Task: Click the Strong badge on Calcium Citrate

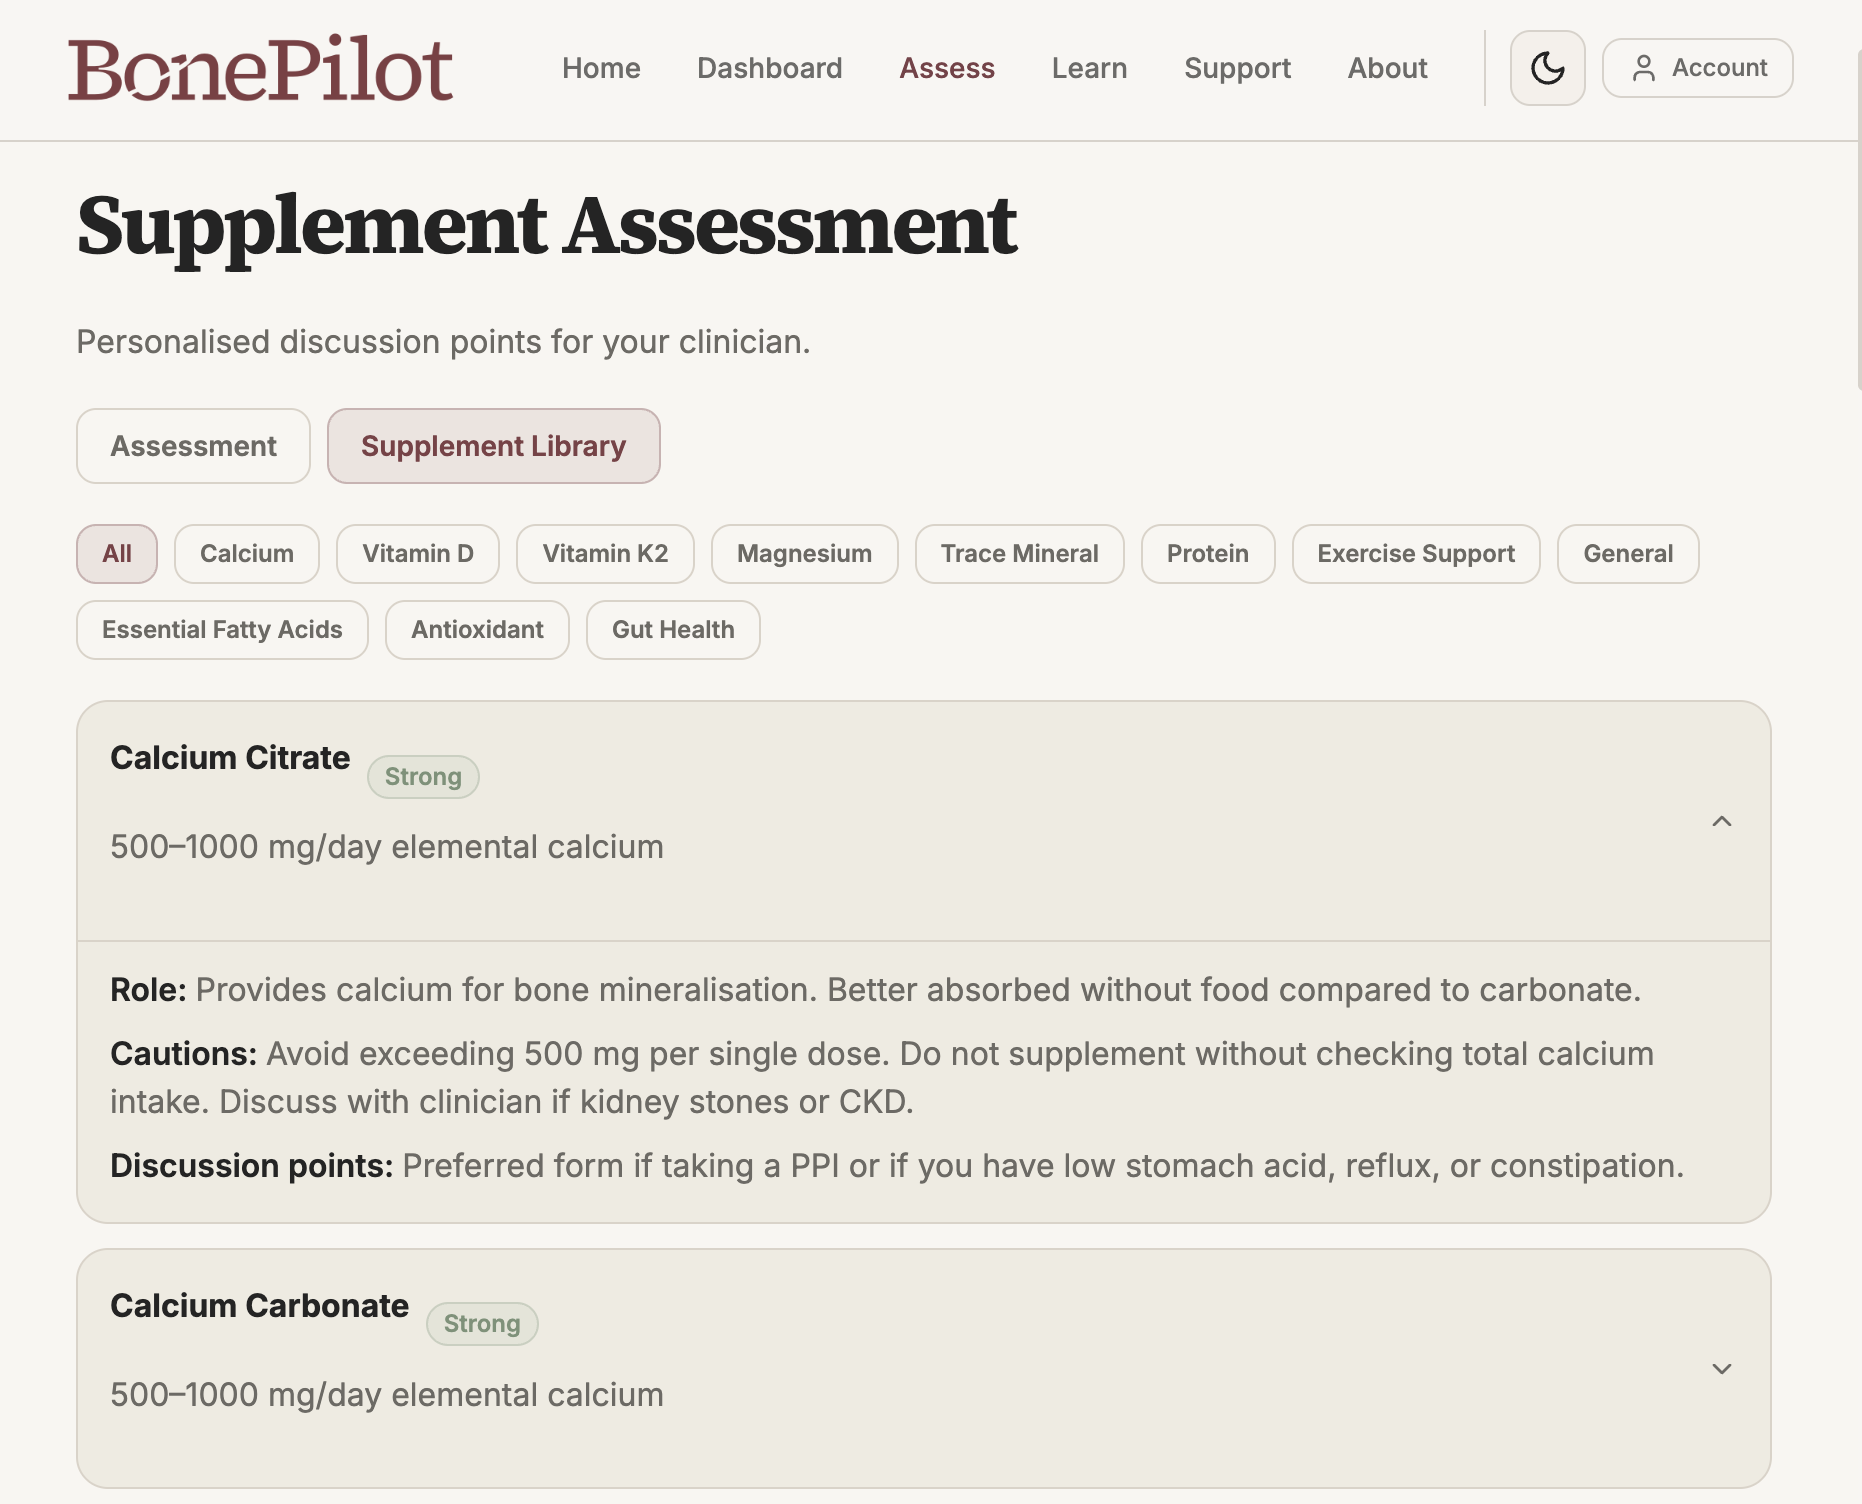Action: tap(423, 777)
